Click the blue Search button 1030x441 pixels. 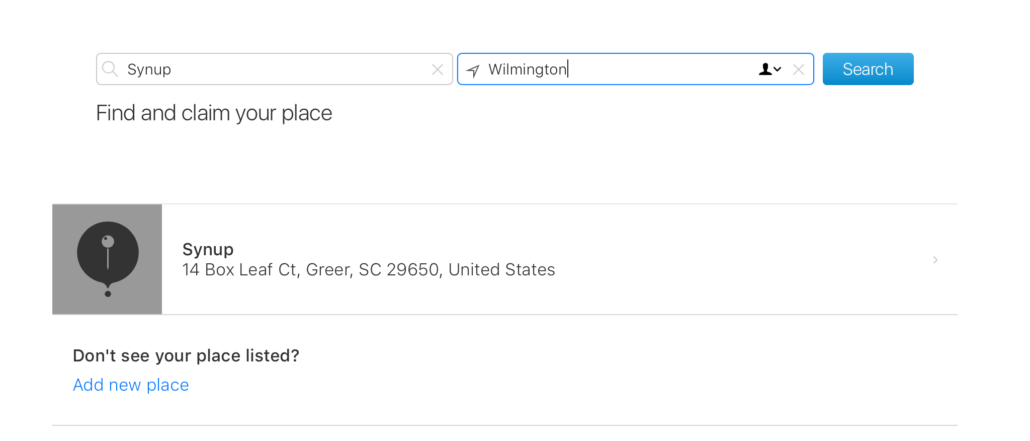coord(868,69)
